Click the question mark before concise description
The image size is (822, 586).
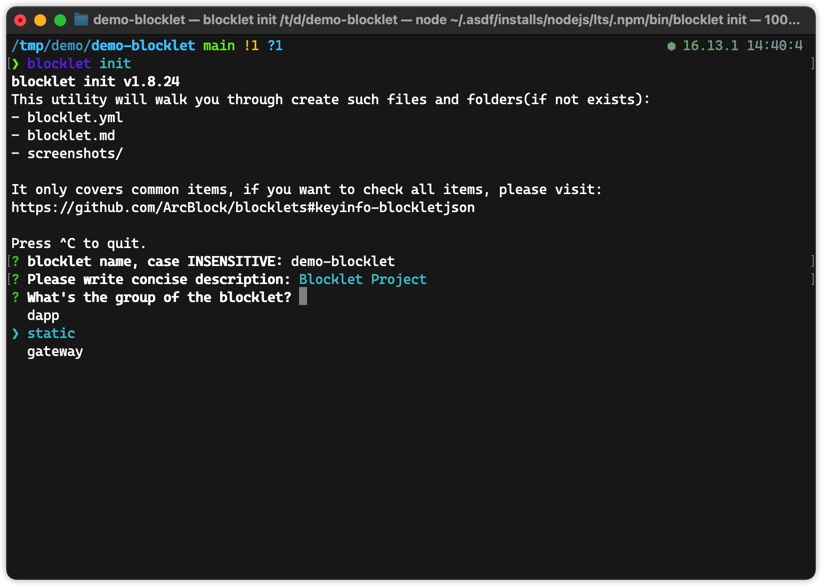(x=15, y=280)
